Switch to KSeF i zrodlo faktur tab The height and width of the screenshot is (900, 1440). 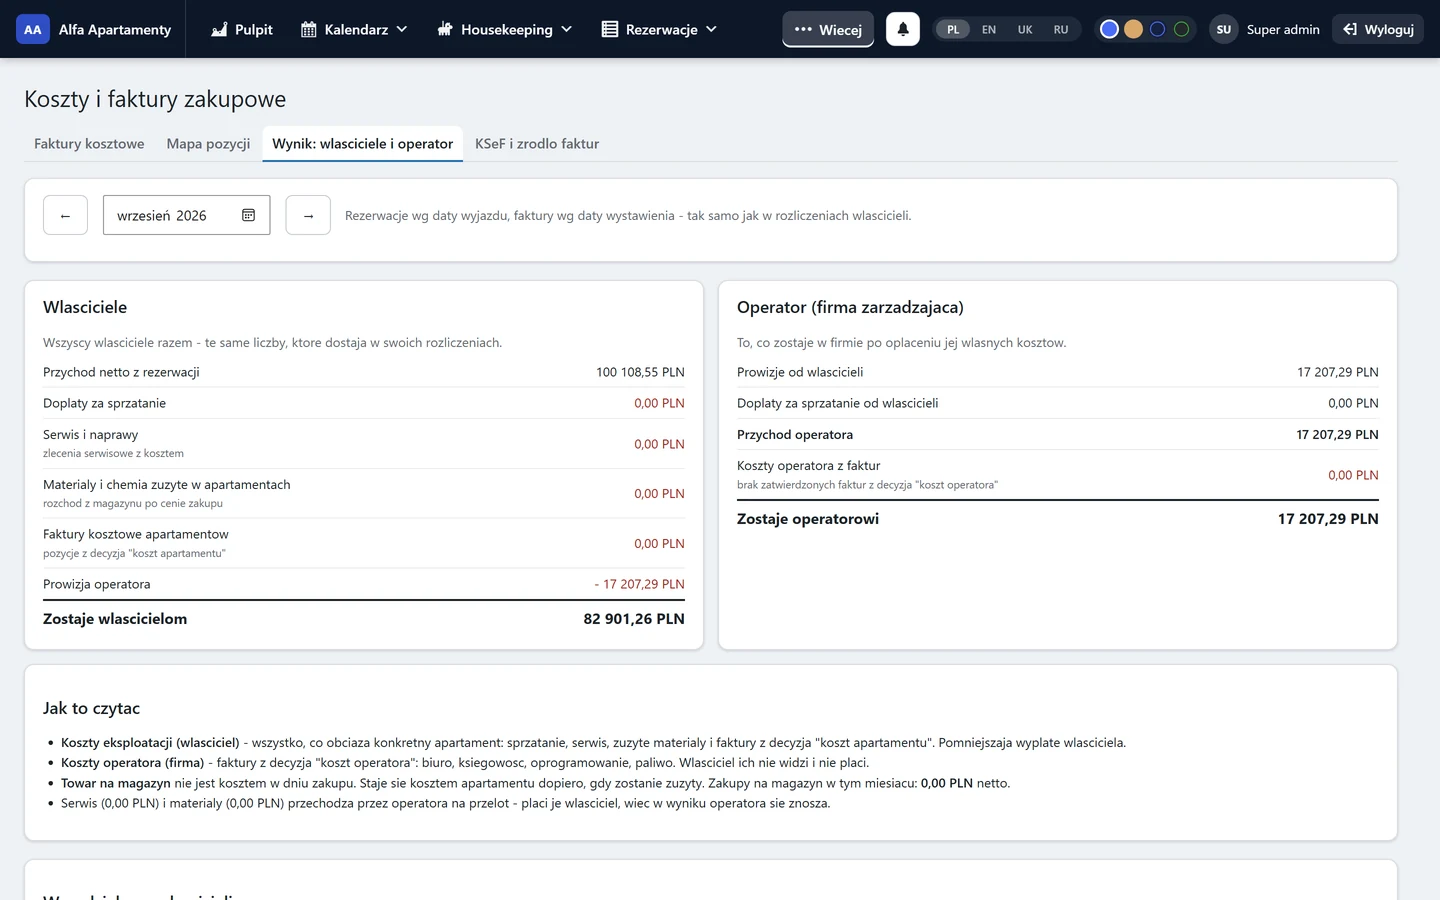coord(537,144)
